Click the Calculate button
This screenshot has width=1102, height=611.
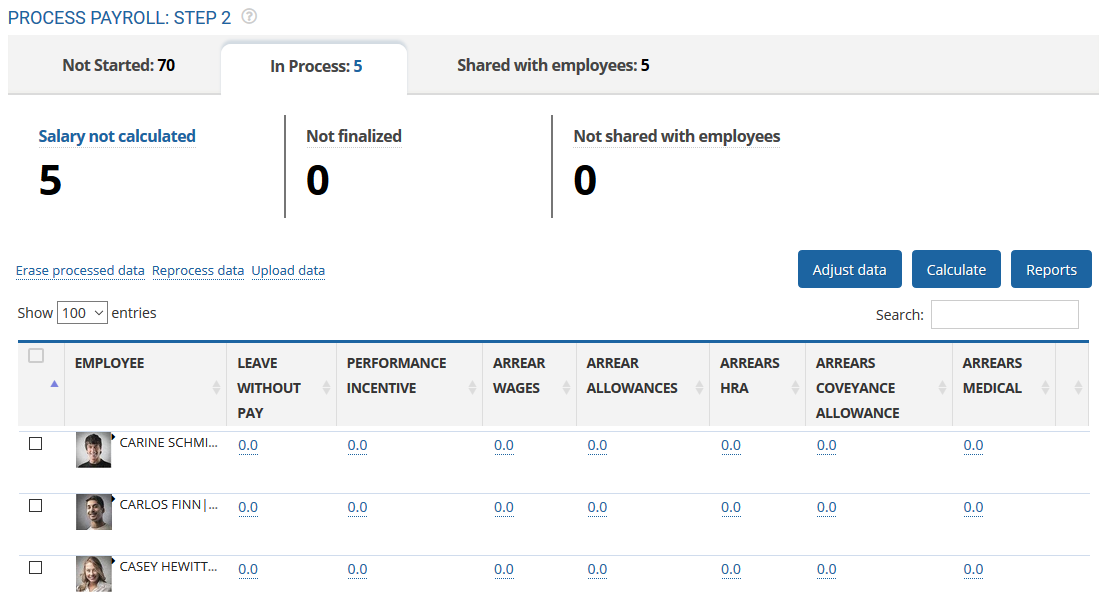pyautogui.click(x=956, y=269)
